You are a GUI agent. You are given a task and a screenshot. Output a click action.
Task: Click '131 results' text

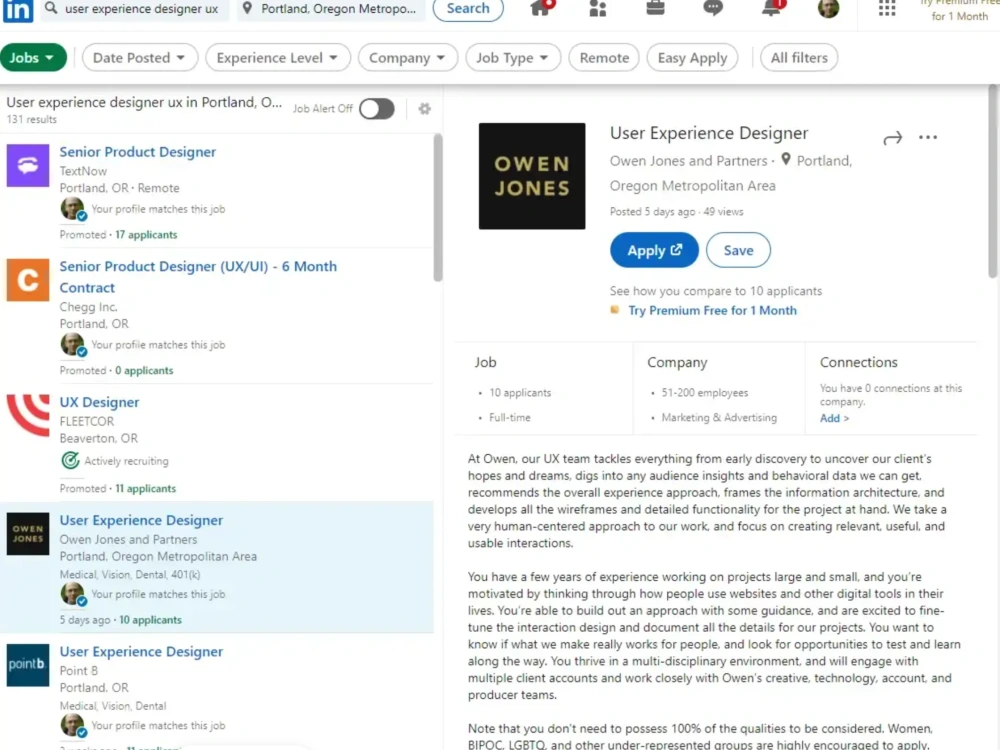pyautogui.click(x=31, y=119)
